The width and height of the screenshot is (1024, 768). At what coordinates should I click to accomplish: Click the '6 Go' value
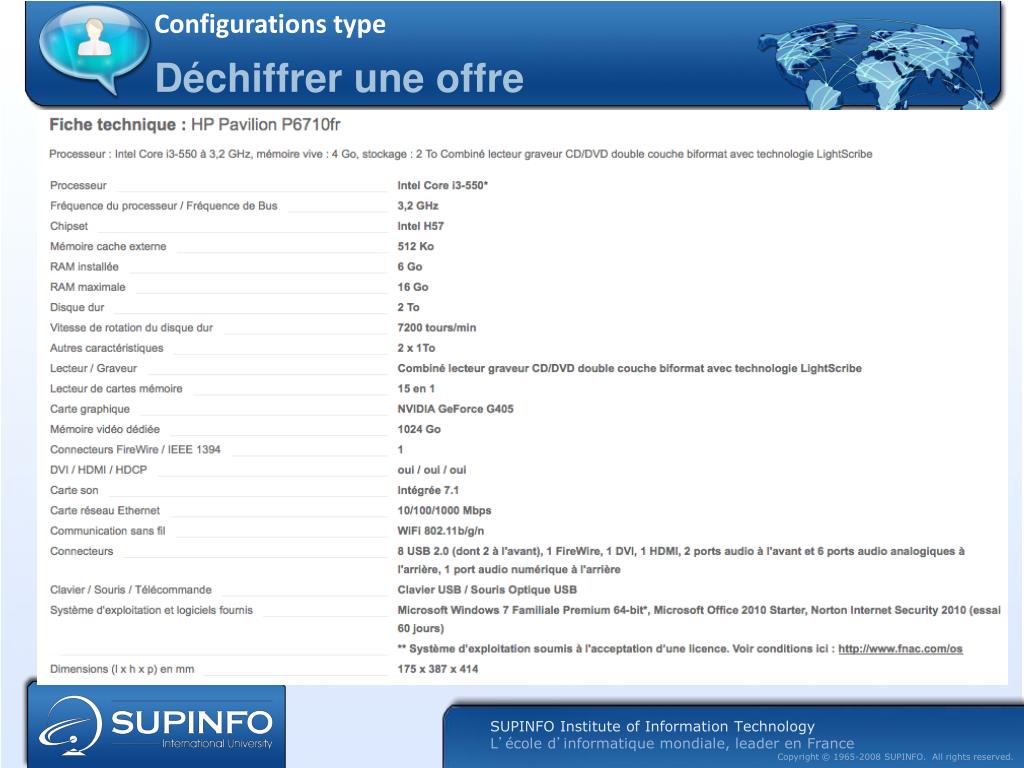click(409, 266)
